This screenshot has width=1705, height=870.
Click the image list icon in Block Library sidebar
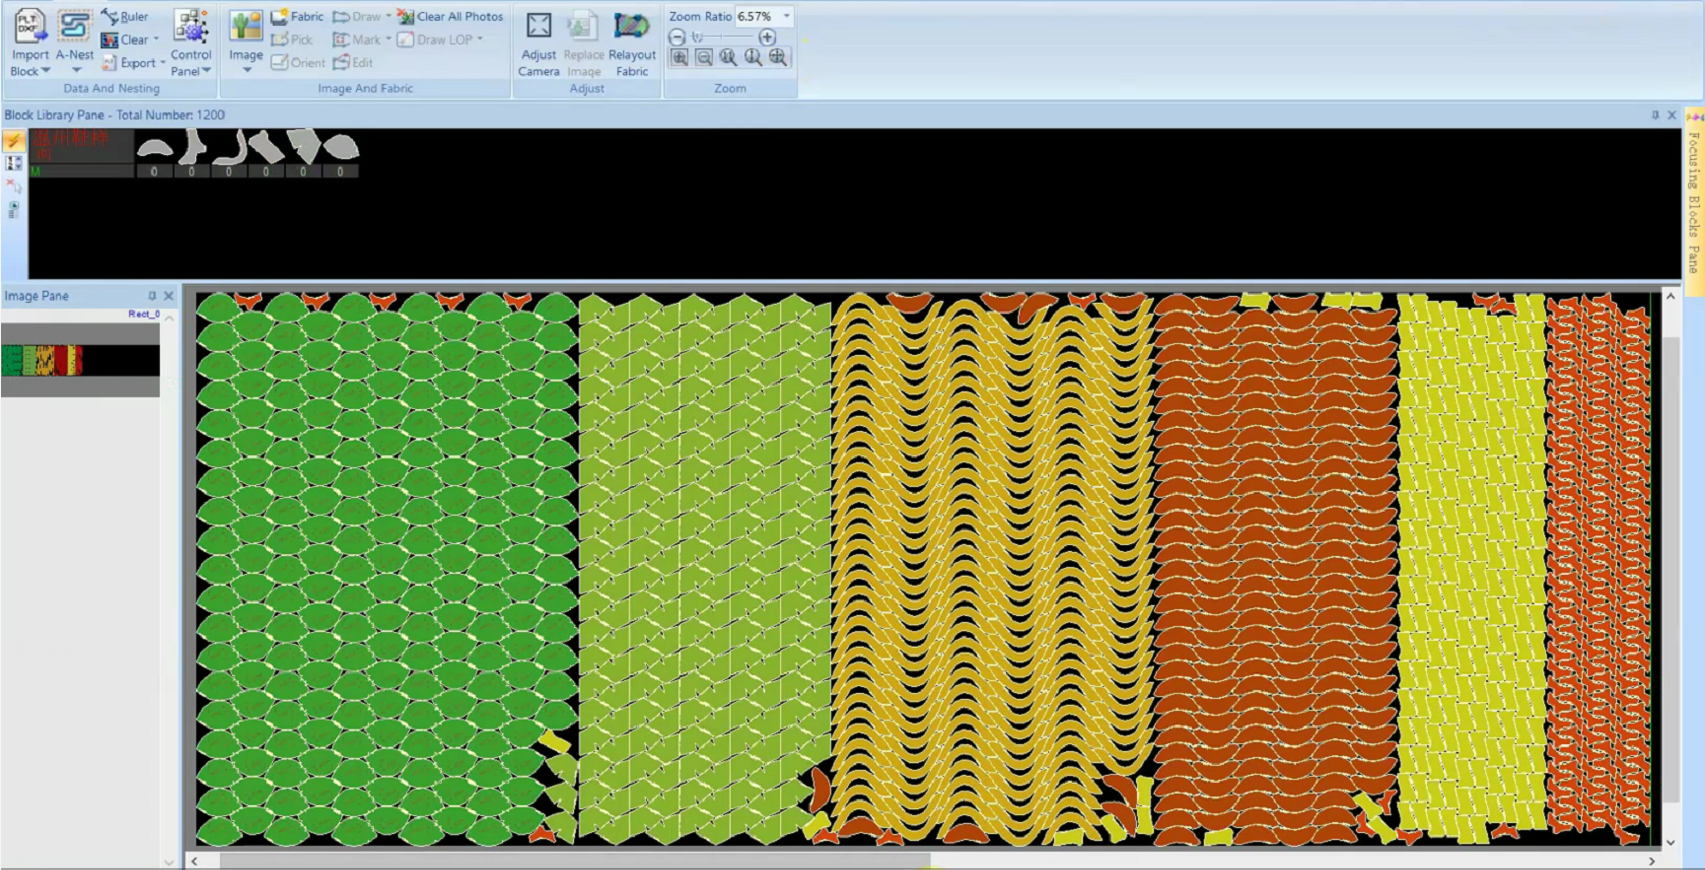coord(14,210)
